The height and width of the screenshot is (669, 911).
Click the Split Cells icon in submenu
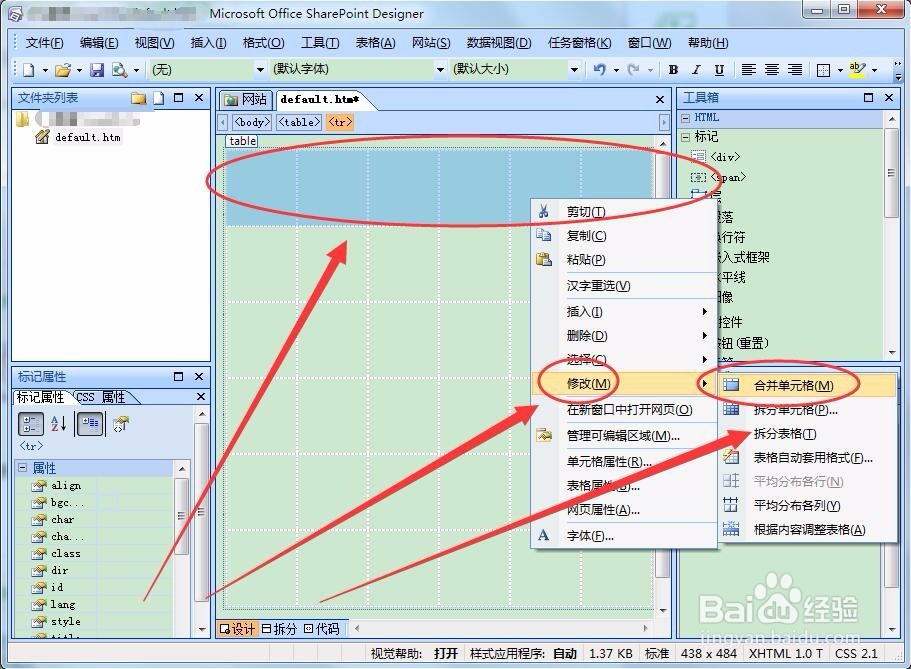pyautogui.click(x=731, y=409)
